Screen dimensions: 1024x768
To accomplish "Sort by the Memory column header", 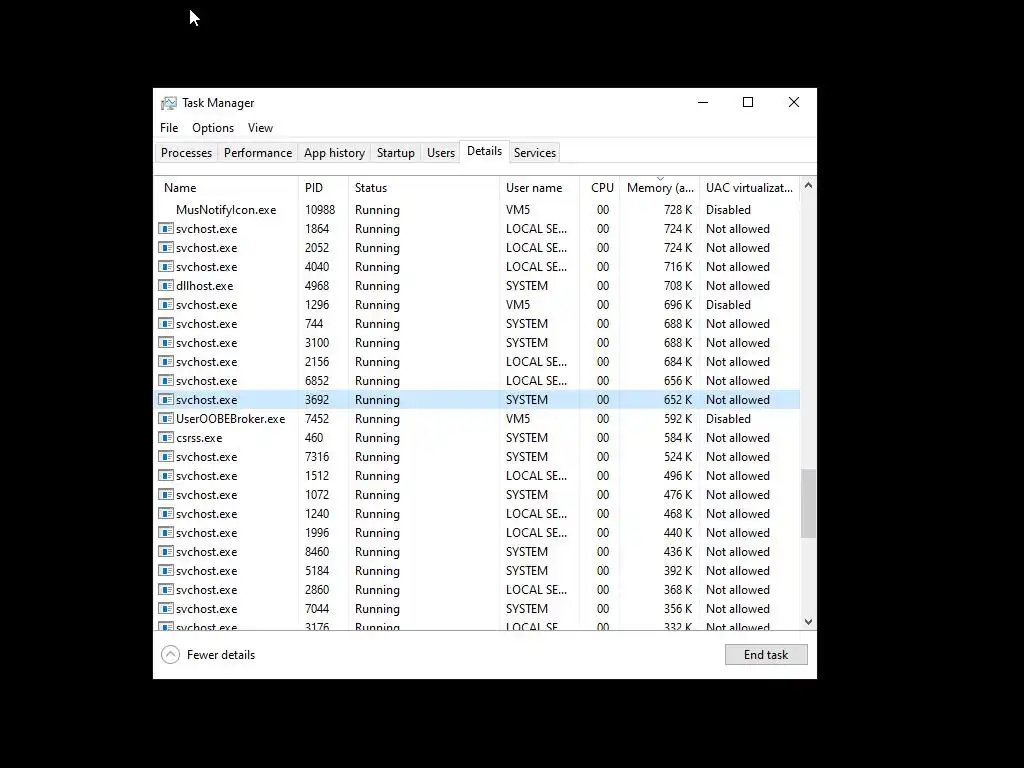I will pyautogui.click(x=660, y=187).
